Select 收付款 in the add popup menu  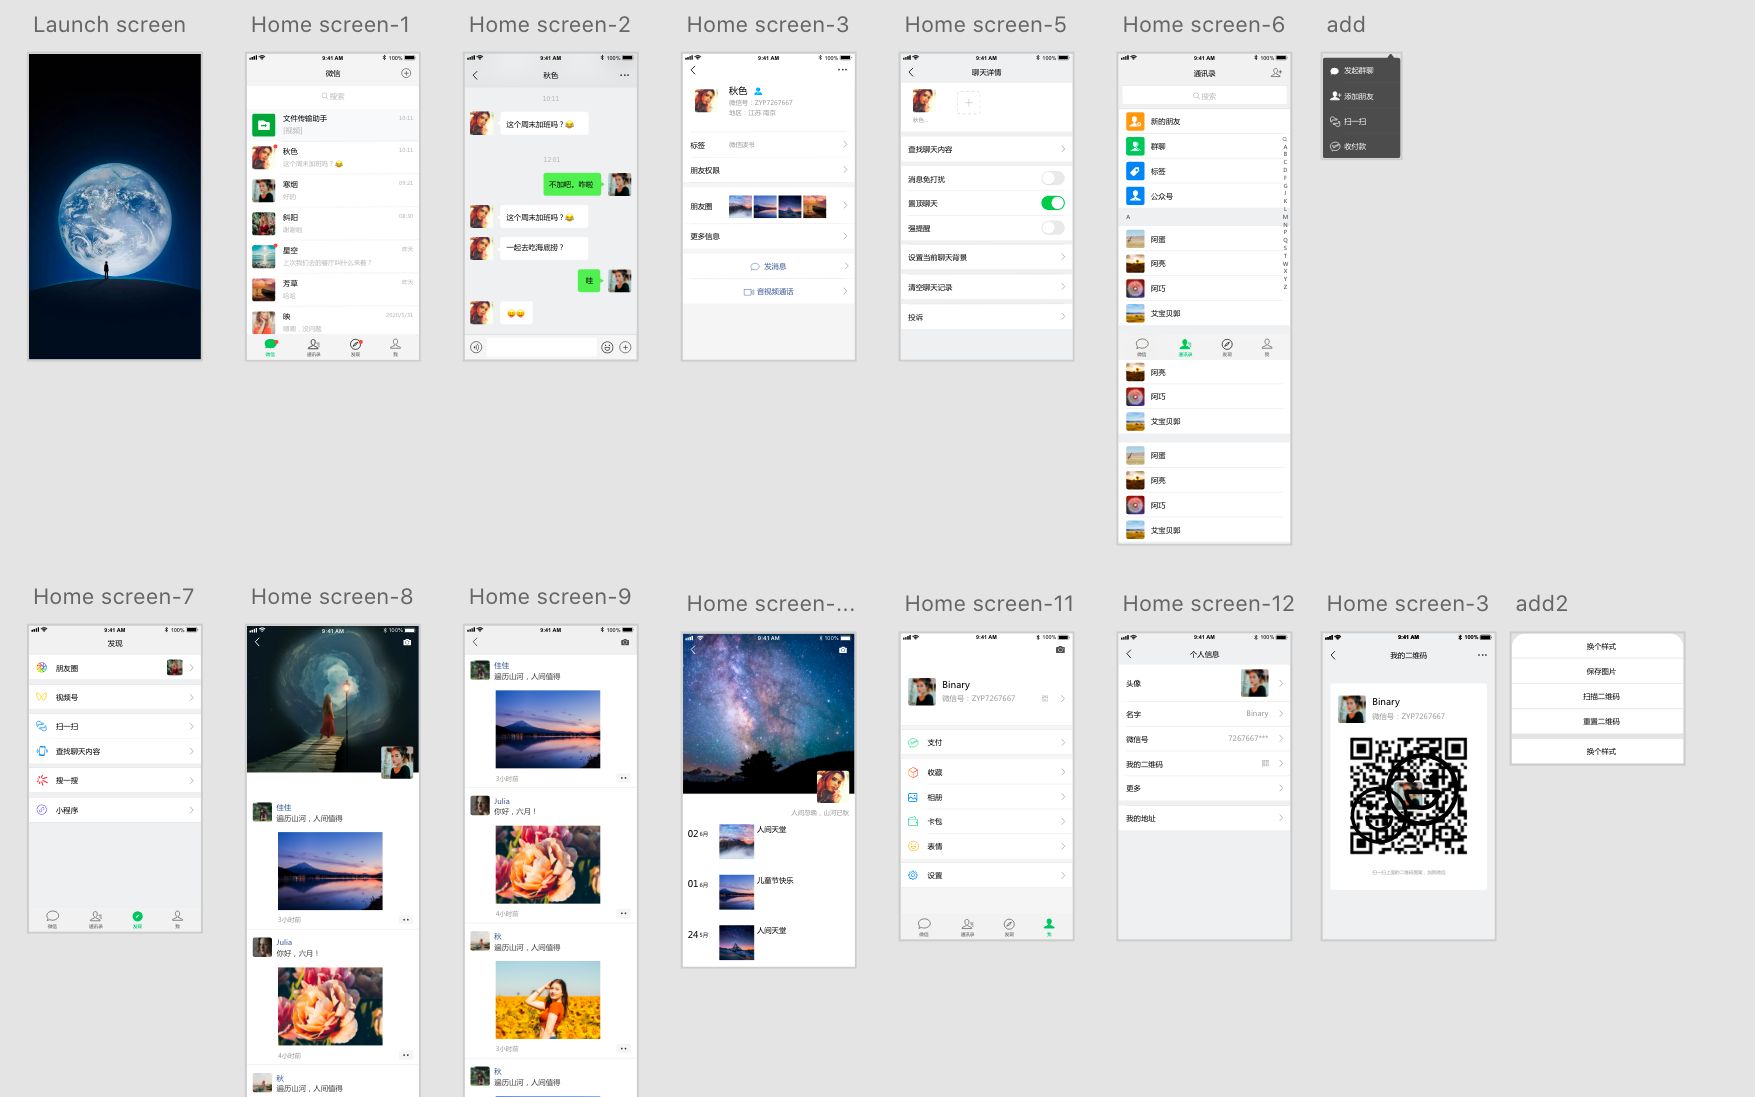(1361, 146)
